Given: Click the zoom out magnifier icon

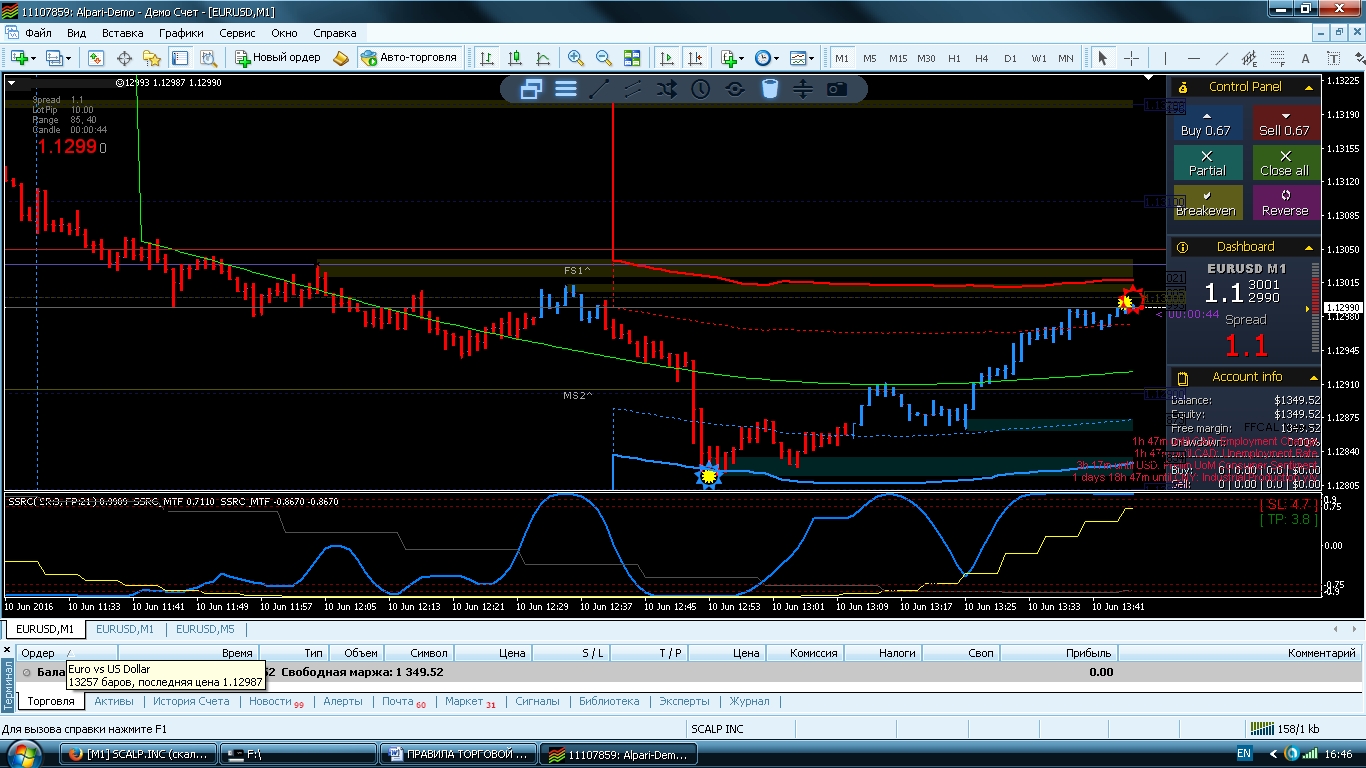Looking at the screenshot, I should [x=604, y=58].
